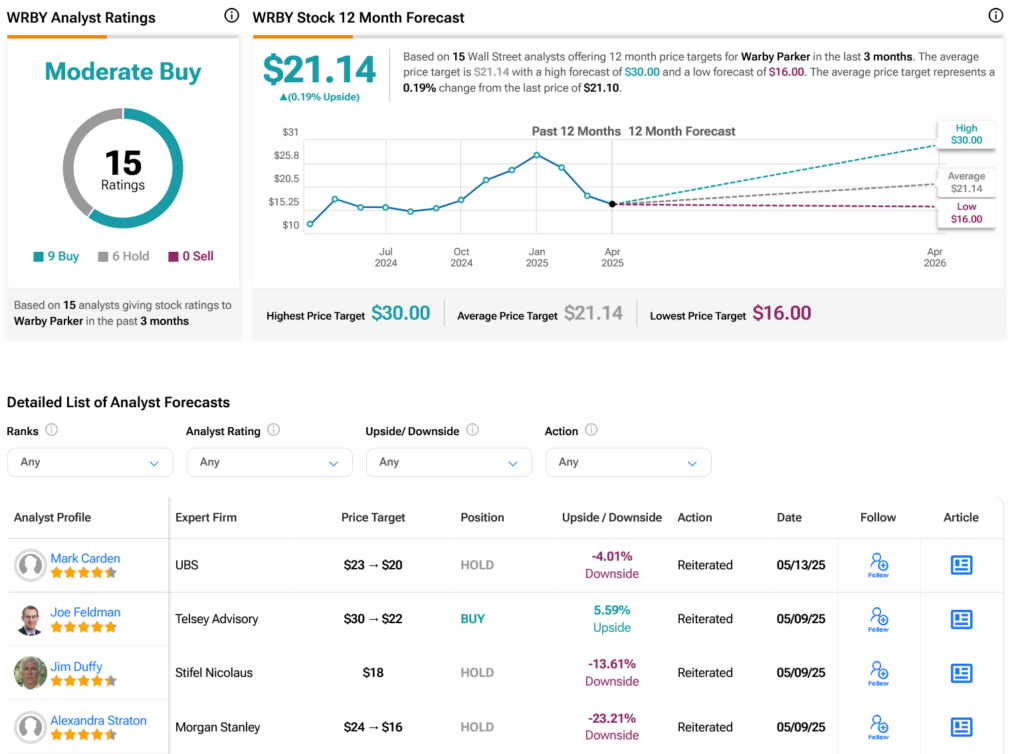This screenshot has height=754, width=1024.
Task: Click Morgan Stanley firm cell
Action: 217,727
